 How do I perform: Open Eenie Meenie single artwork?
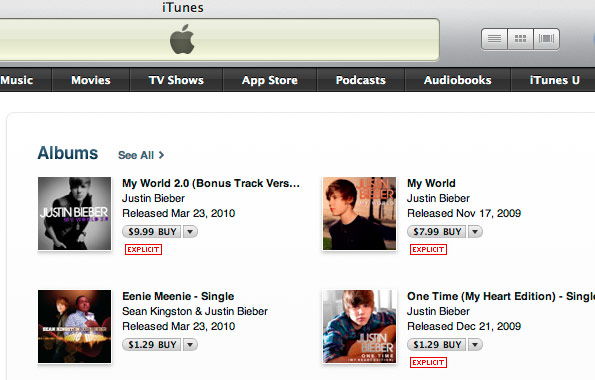click(x=75, y=326)
